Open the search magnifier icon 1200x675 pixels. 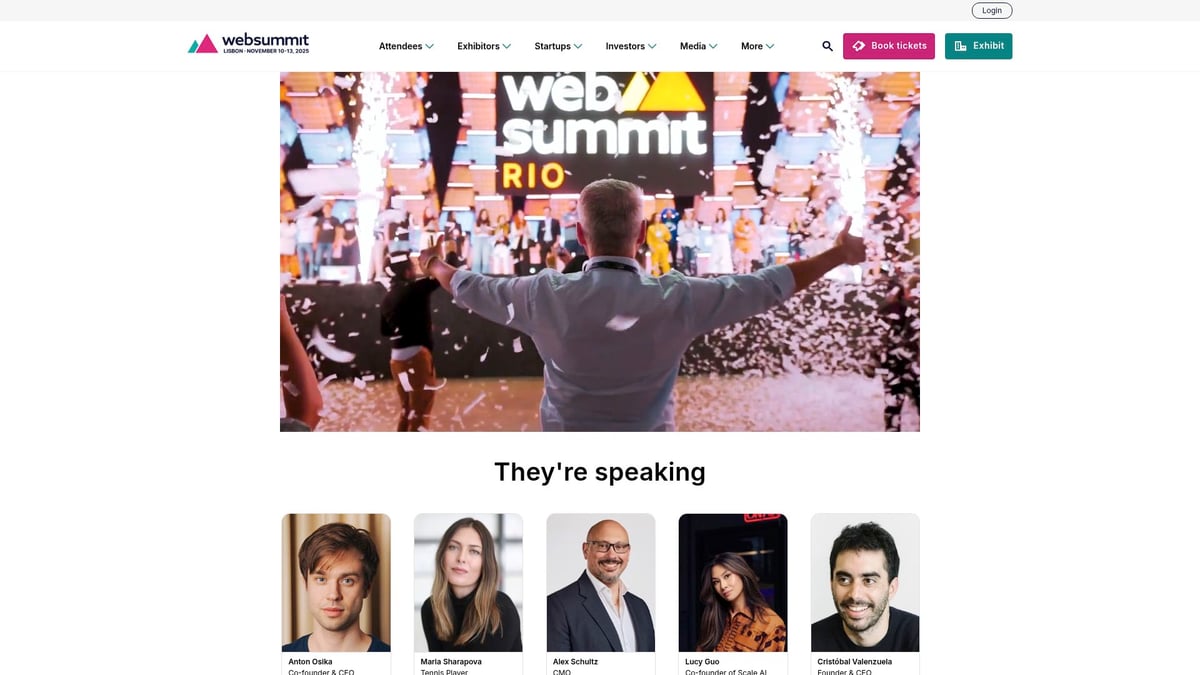tap(827, 46)
